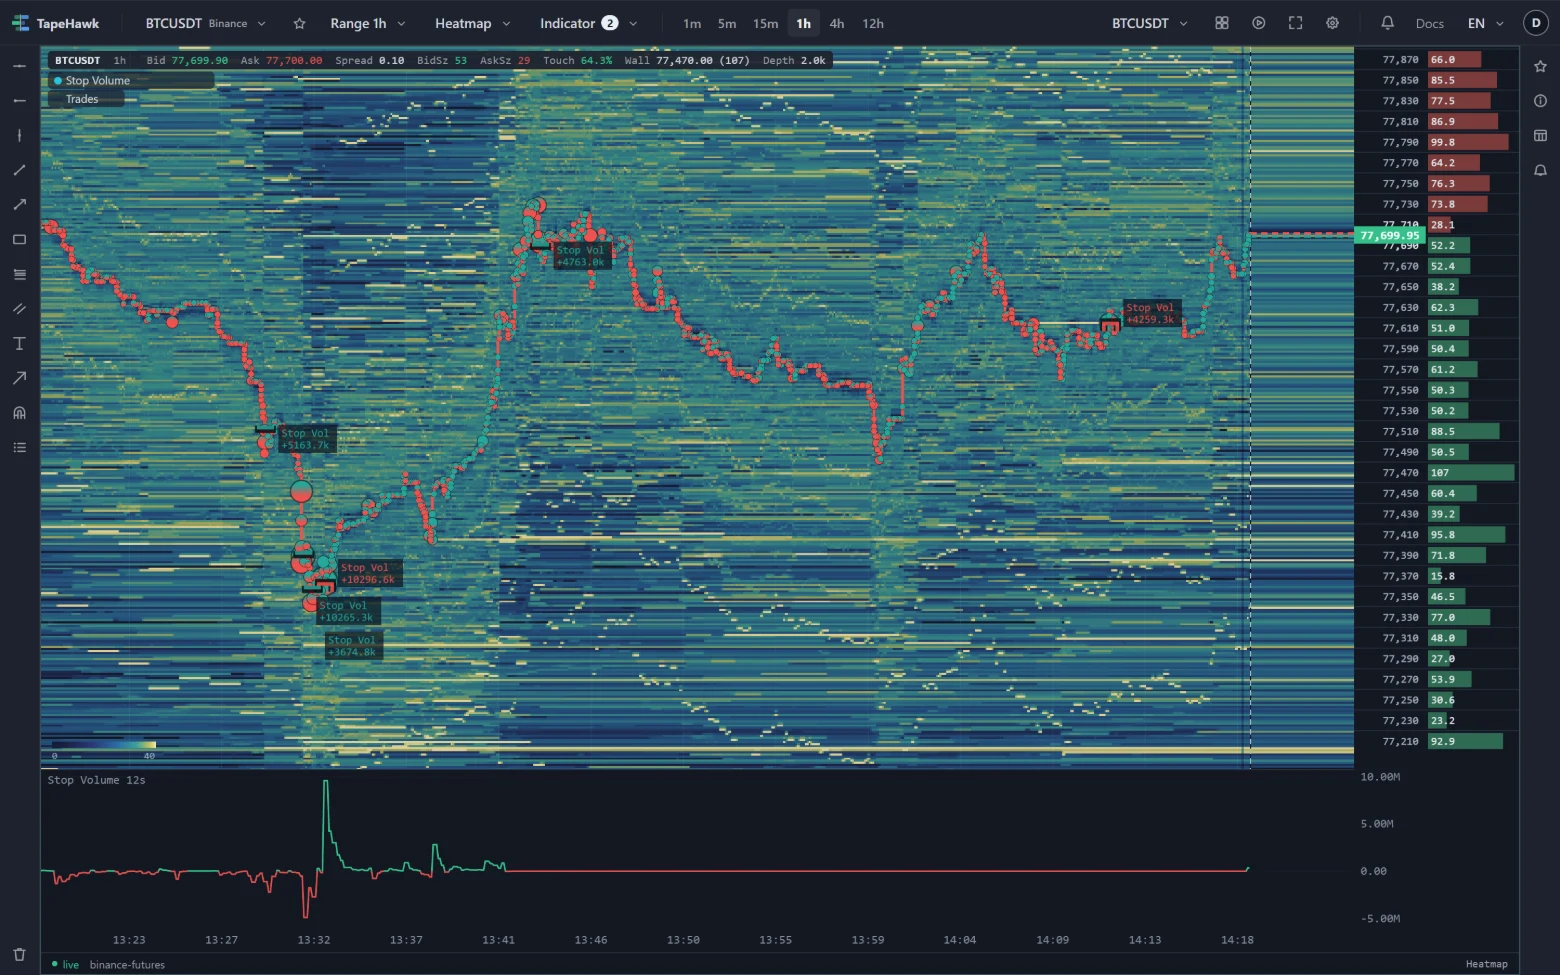Start replay with the play icon
Viewport: 1560px width, 975px height.
pos(1259,23)
